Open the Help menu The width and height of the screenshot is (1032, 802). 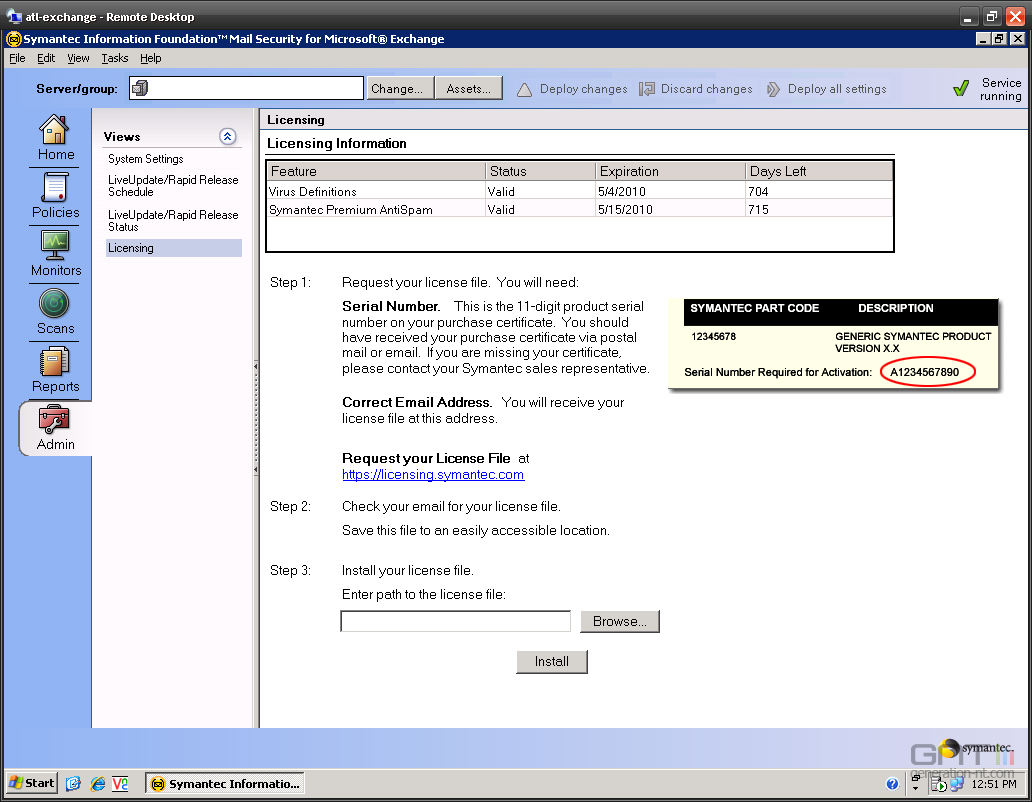(x=150, y=58)
